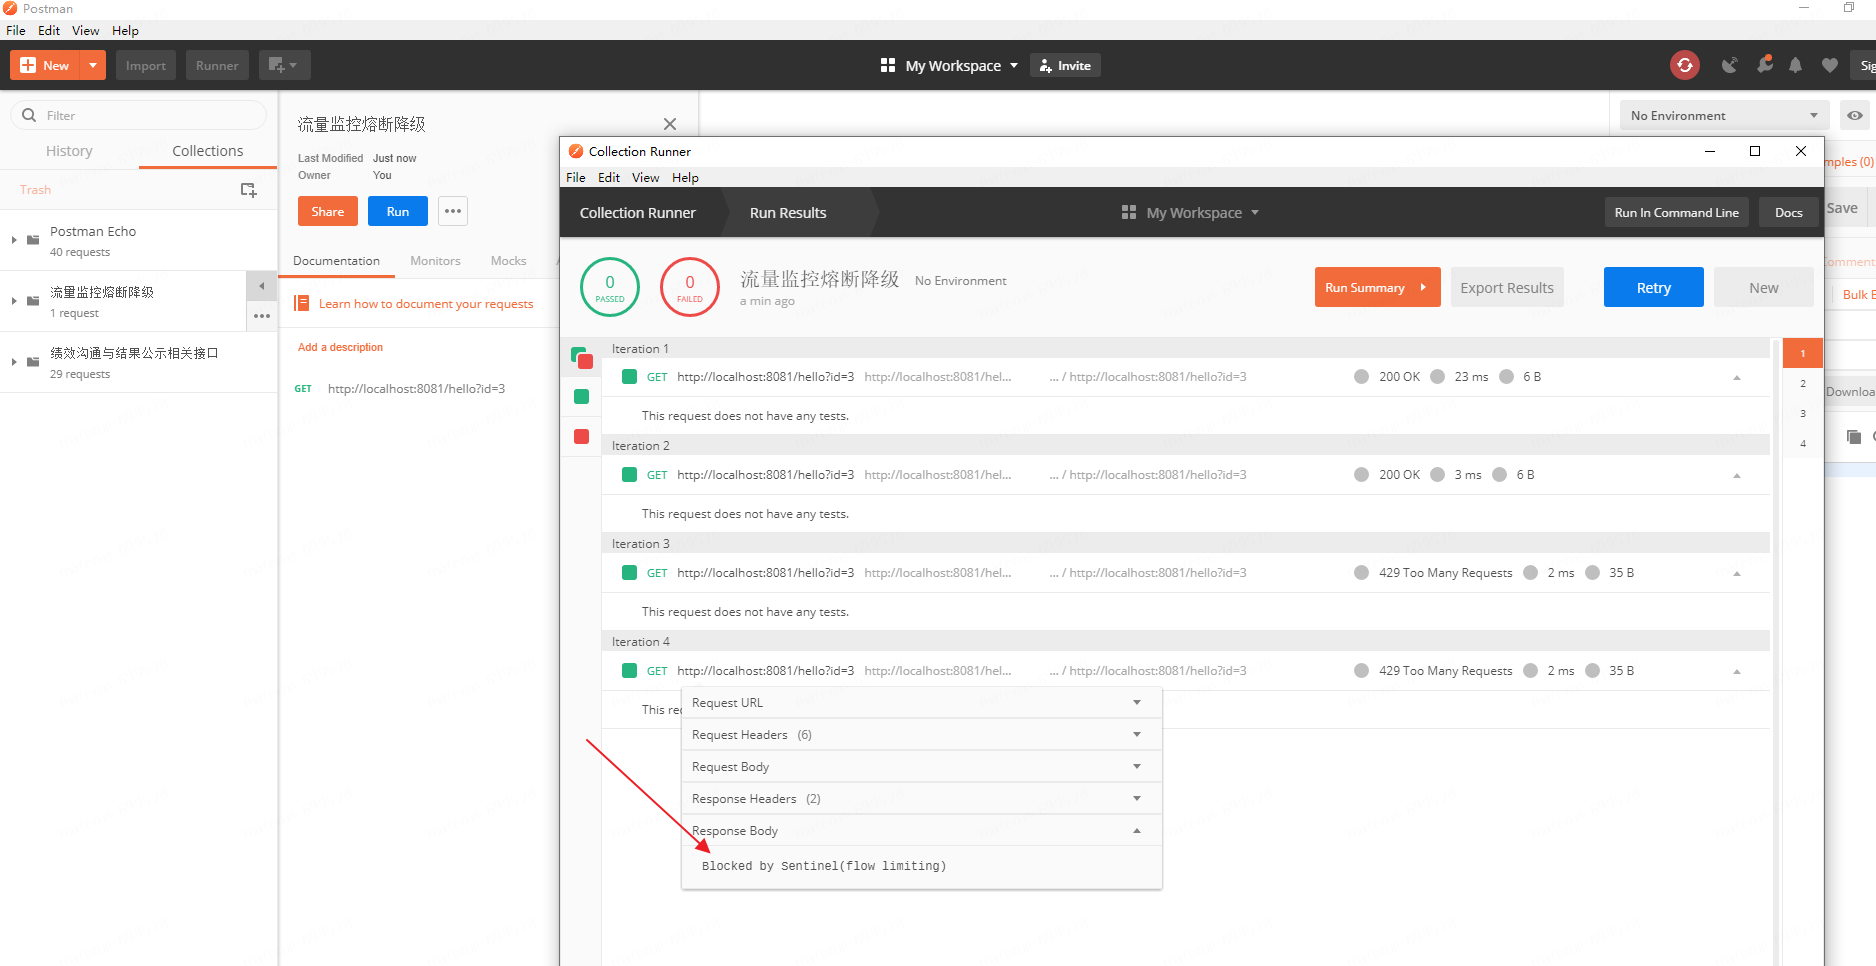This screenshot has height=966, width=1876.
Task: Click the Invite button
Action: click(x=1065, y=65)
